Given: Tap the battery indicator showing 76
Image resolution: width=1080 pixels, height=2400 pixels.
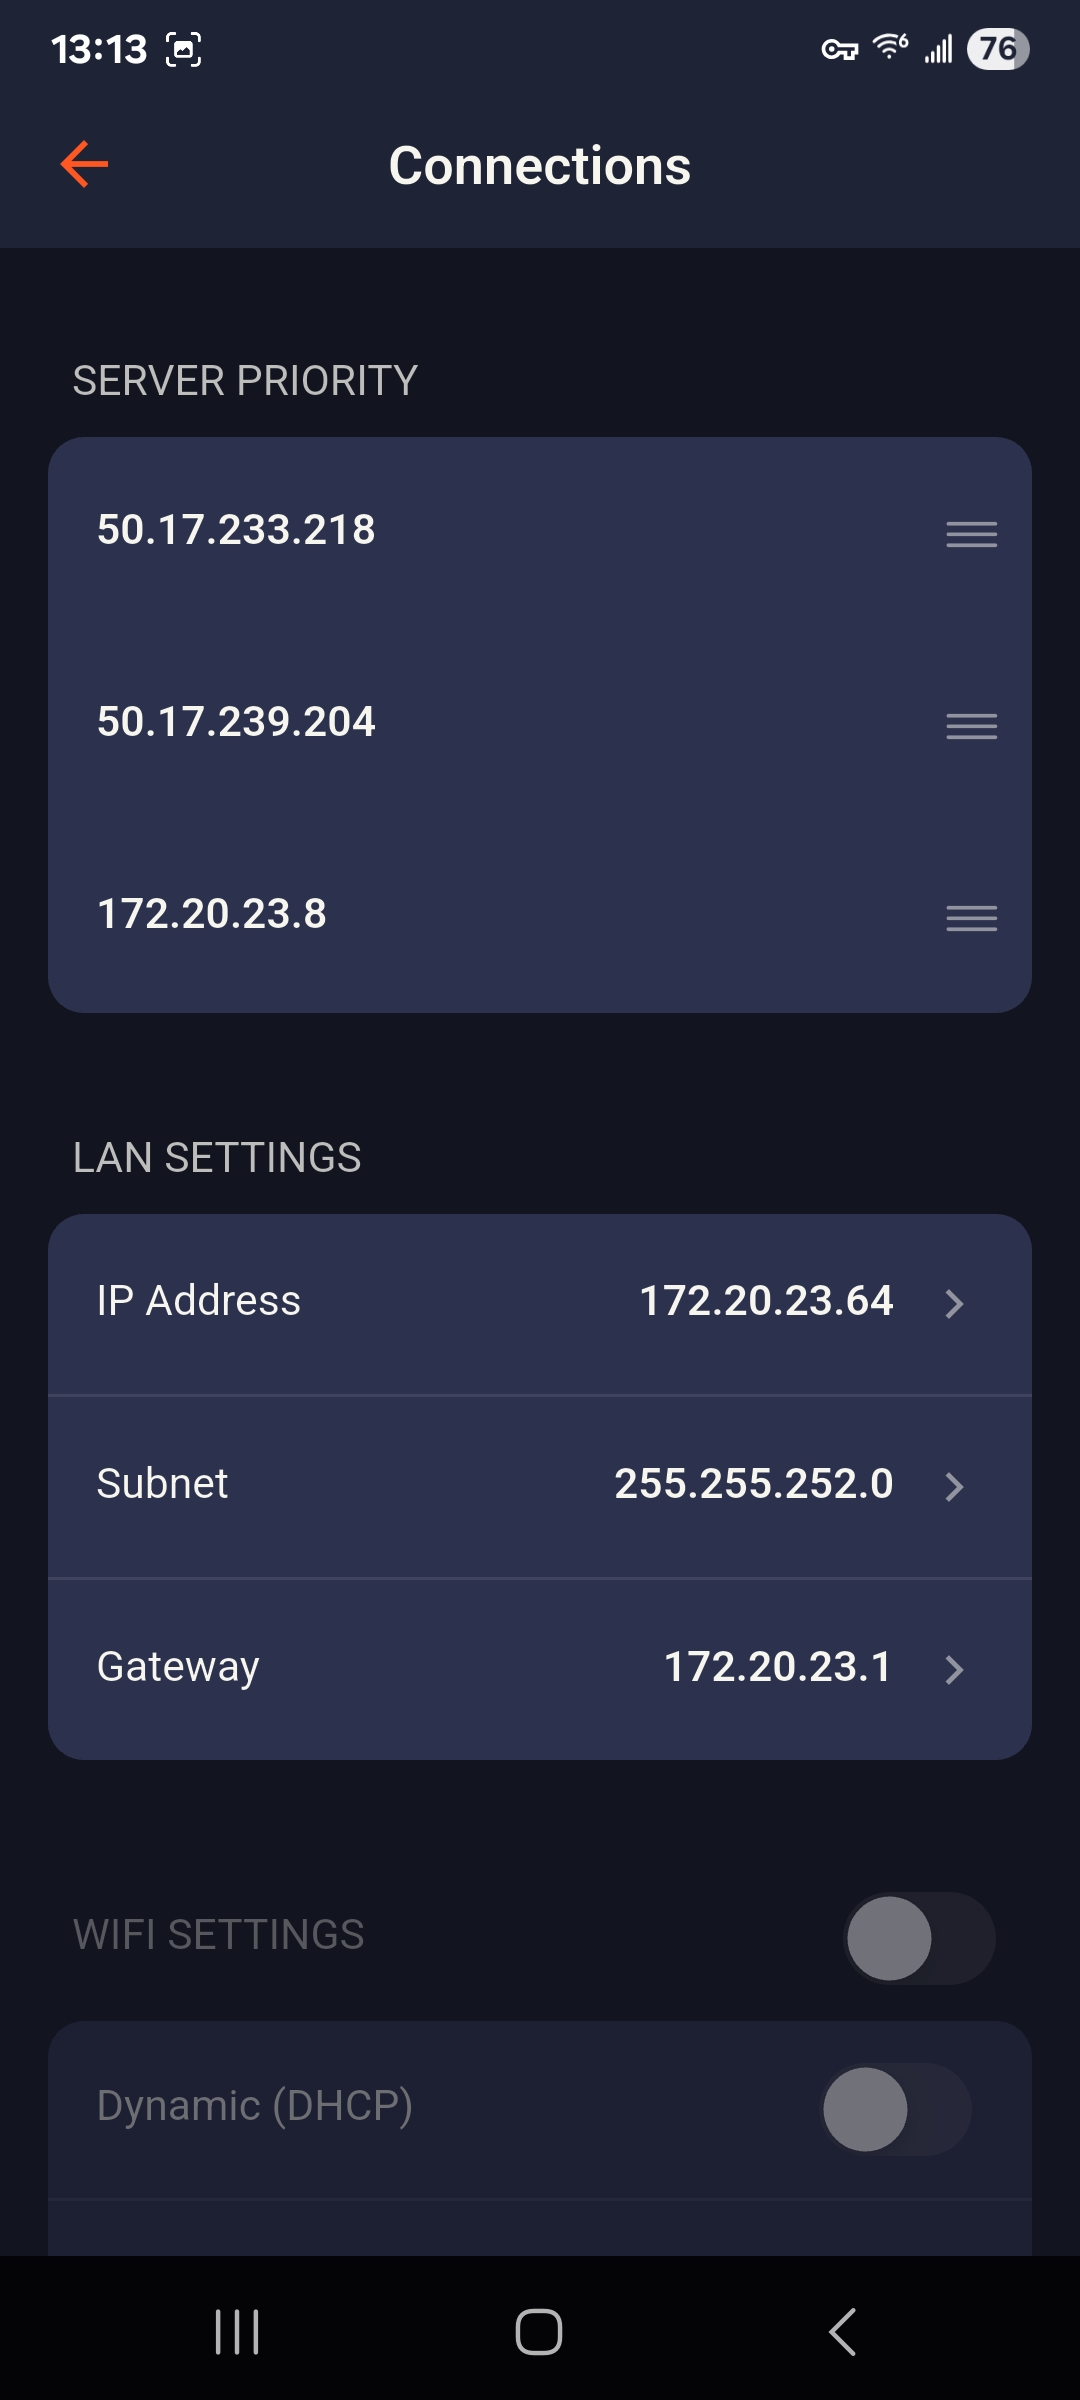Looking at the screenshot, I should click(997, 49).
